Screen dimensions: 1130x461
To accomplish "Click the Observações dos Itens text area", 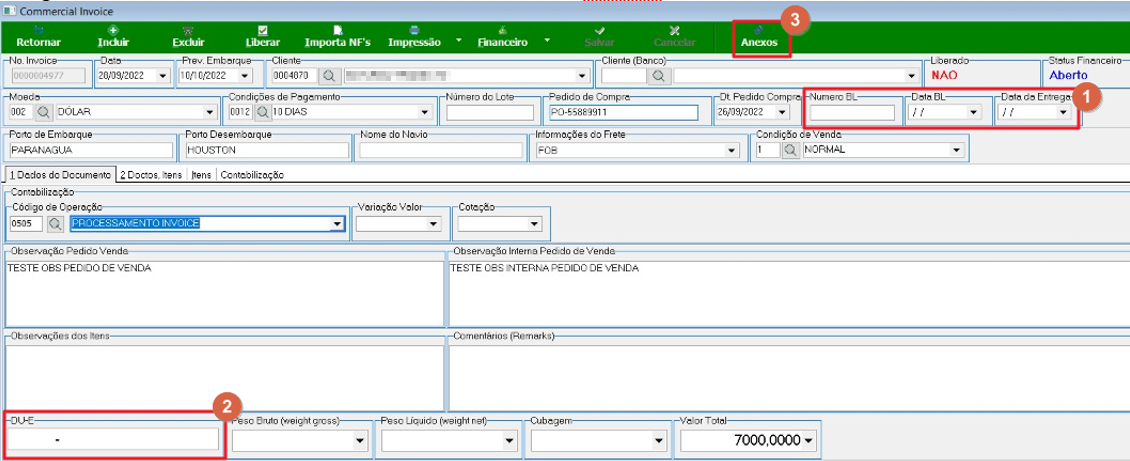I will (224, 377).
